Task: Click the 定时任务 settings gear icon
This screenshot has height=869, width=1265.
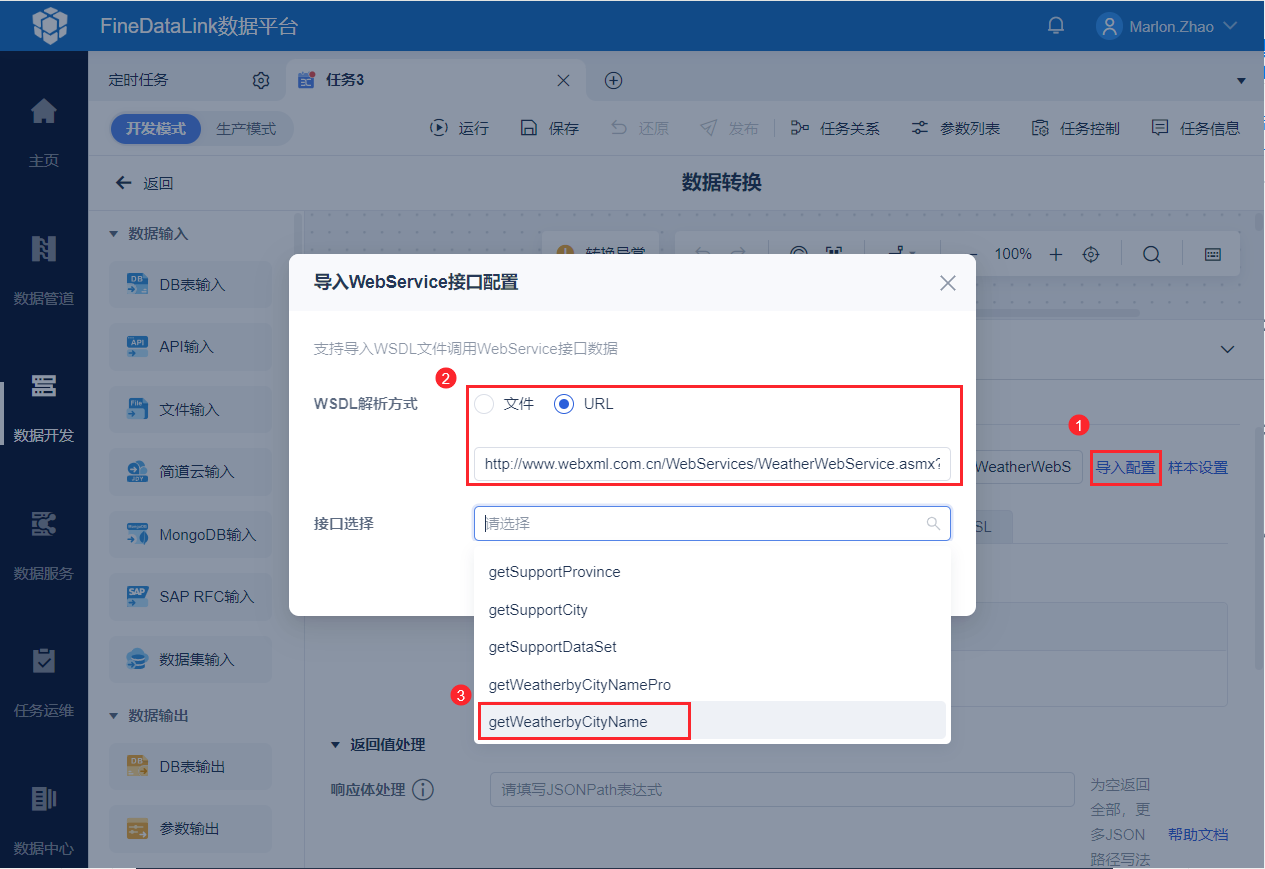Action: point(261,81)
